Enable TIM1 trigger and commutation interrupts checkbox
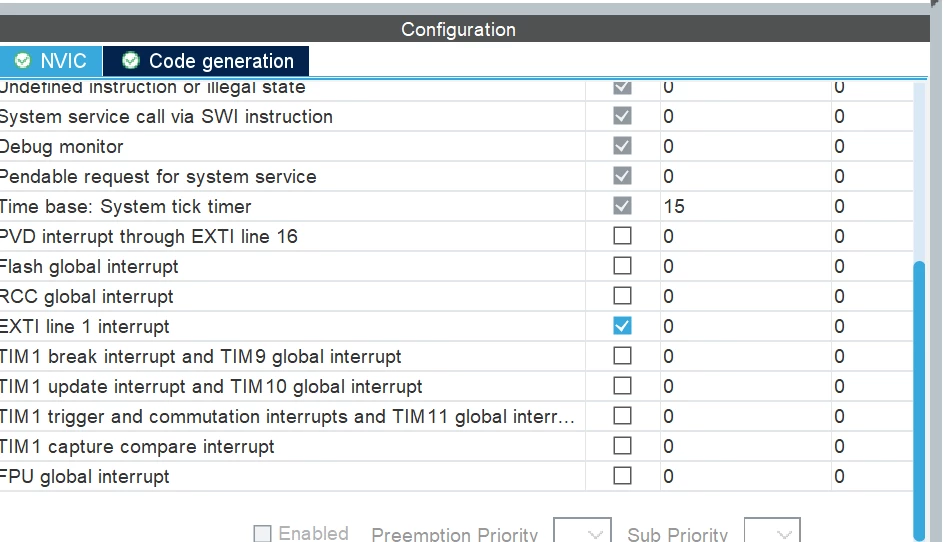The width and height of the screenshot is (945, 542). point(622,416)
